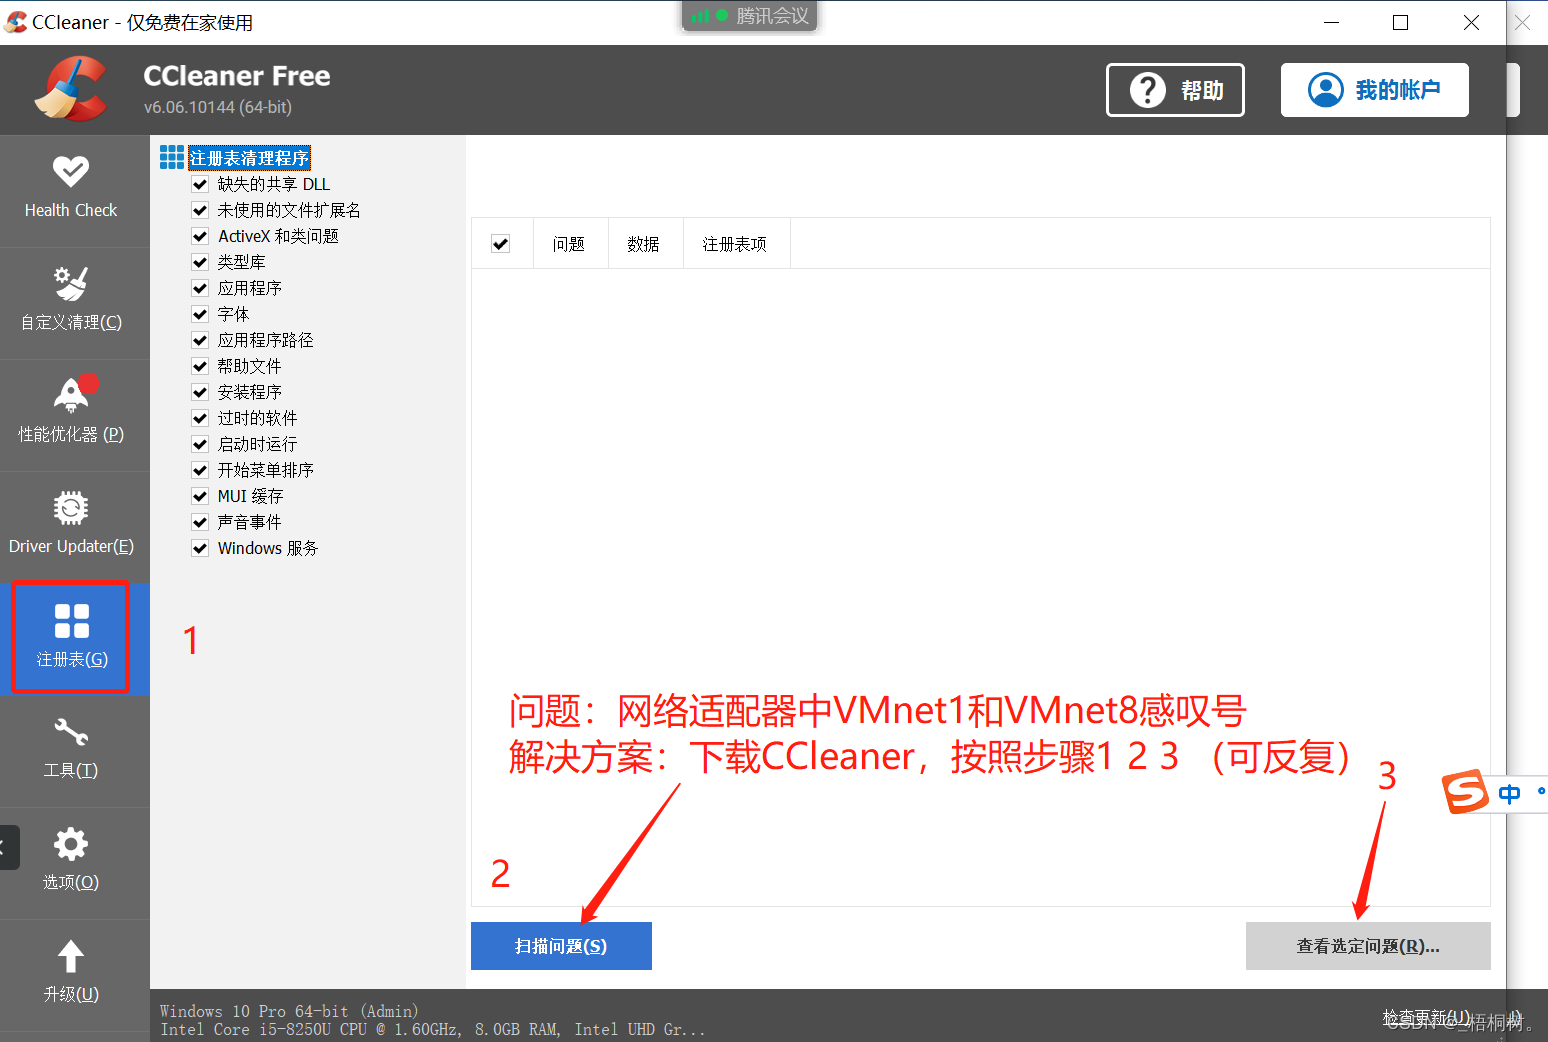Click the sidebar collapse arrow tab
This screenshot has width=1548, height=1042.
pyautogui.click(x=8, y=847)
